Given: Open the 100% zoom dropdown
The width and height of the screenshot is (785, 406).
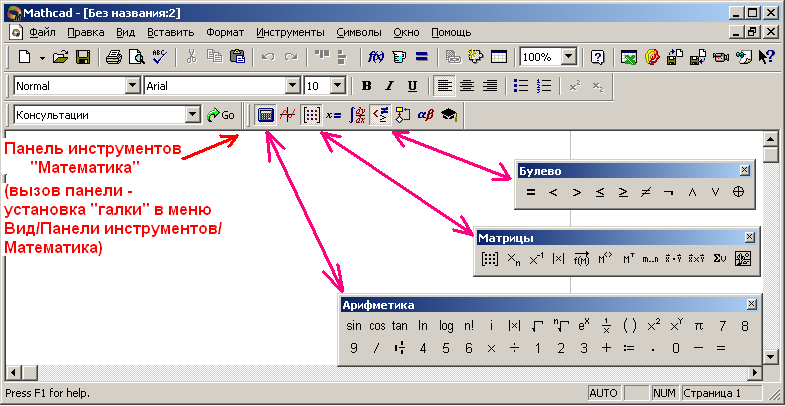Looking at the screenshot, I should 569,57.
